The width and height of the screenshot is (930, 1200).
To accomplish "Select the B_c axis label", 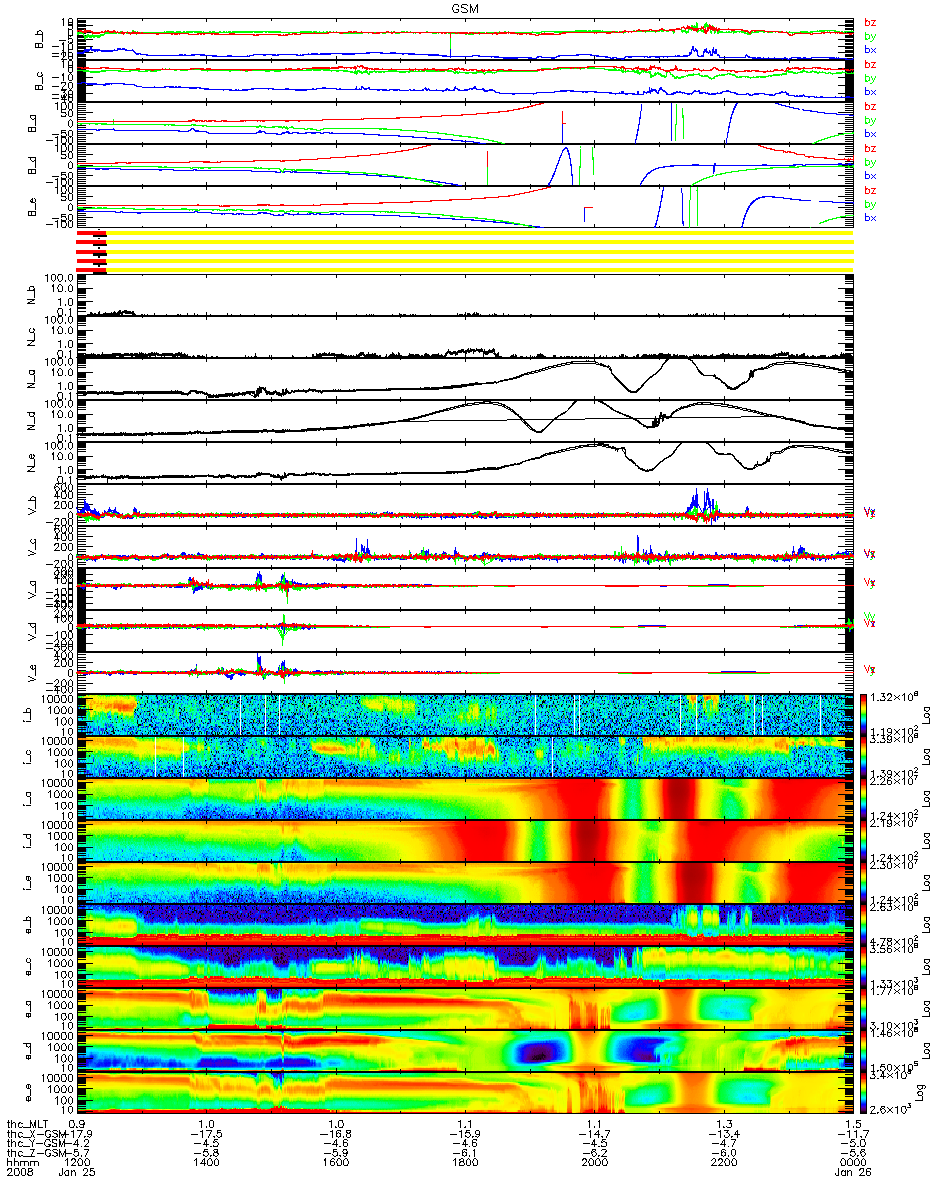I will 40,81.
